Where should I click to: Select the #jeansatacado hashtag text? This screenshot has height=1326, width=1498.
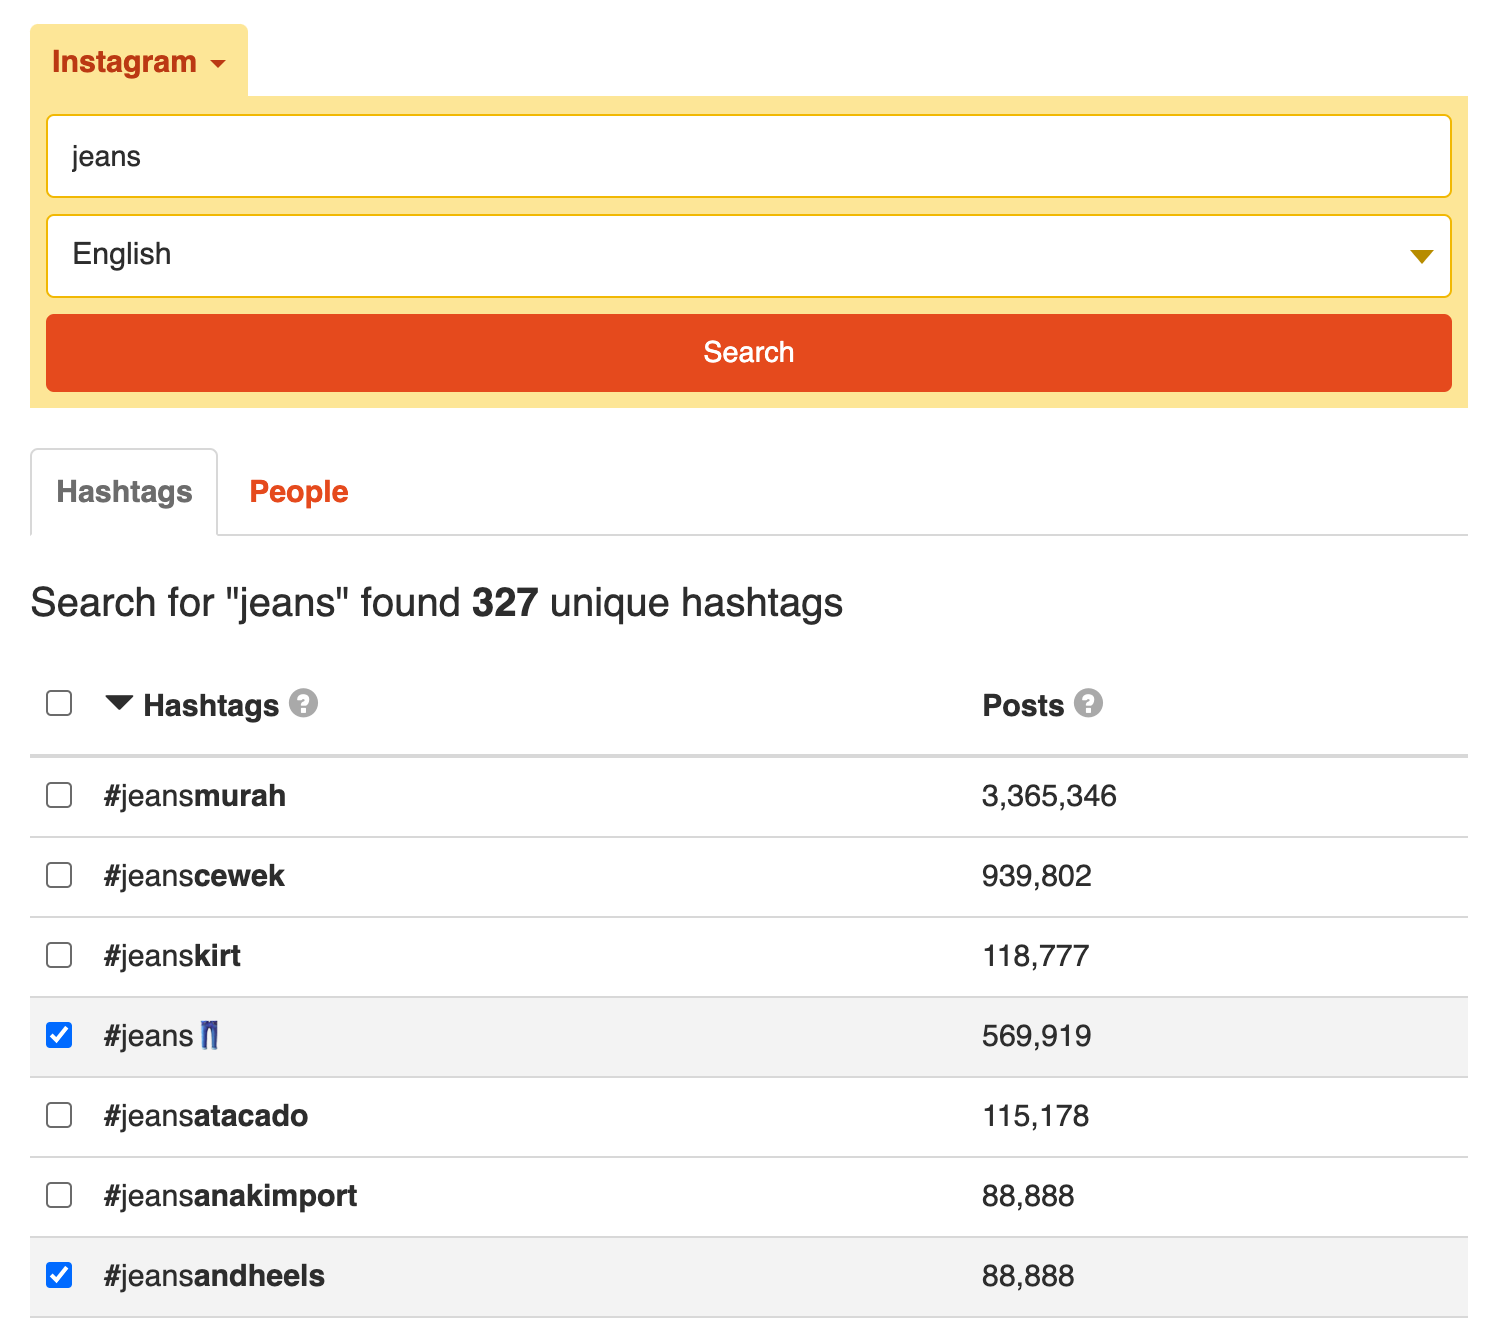point(206,1116)
